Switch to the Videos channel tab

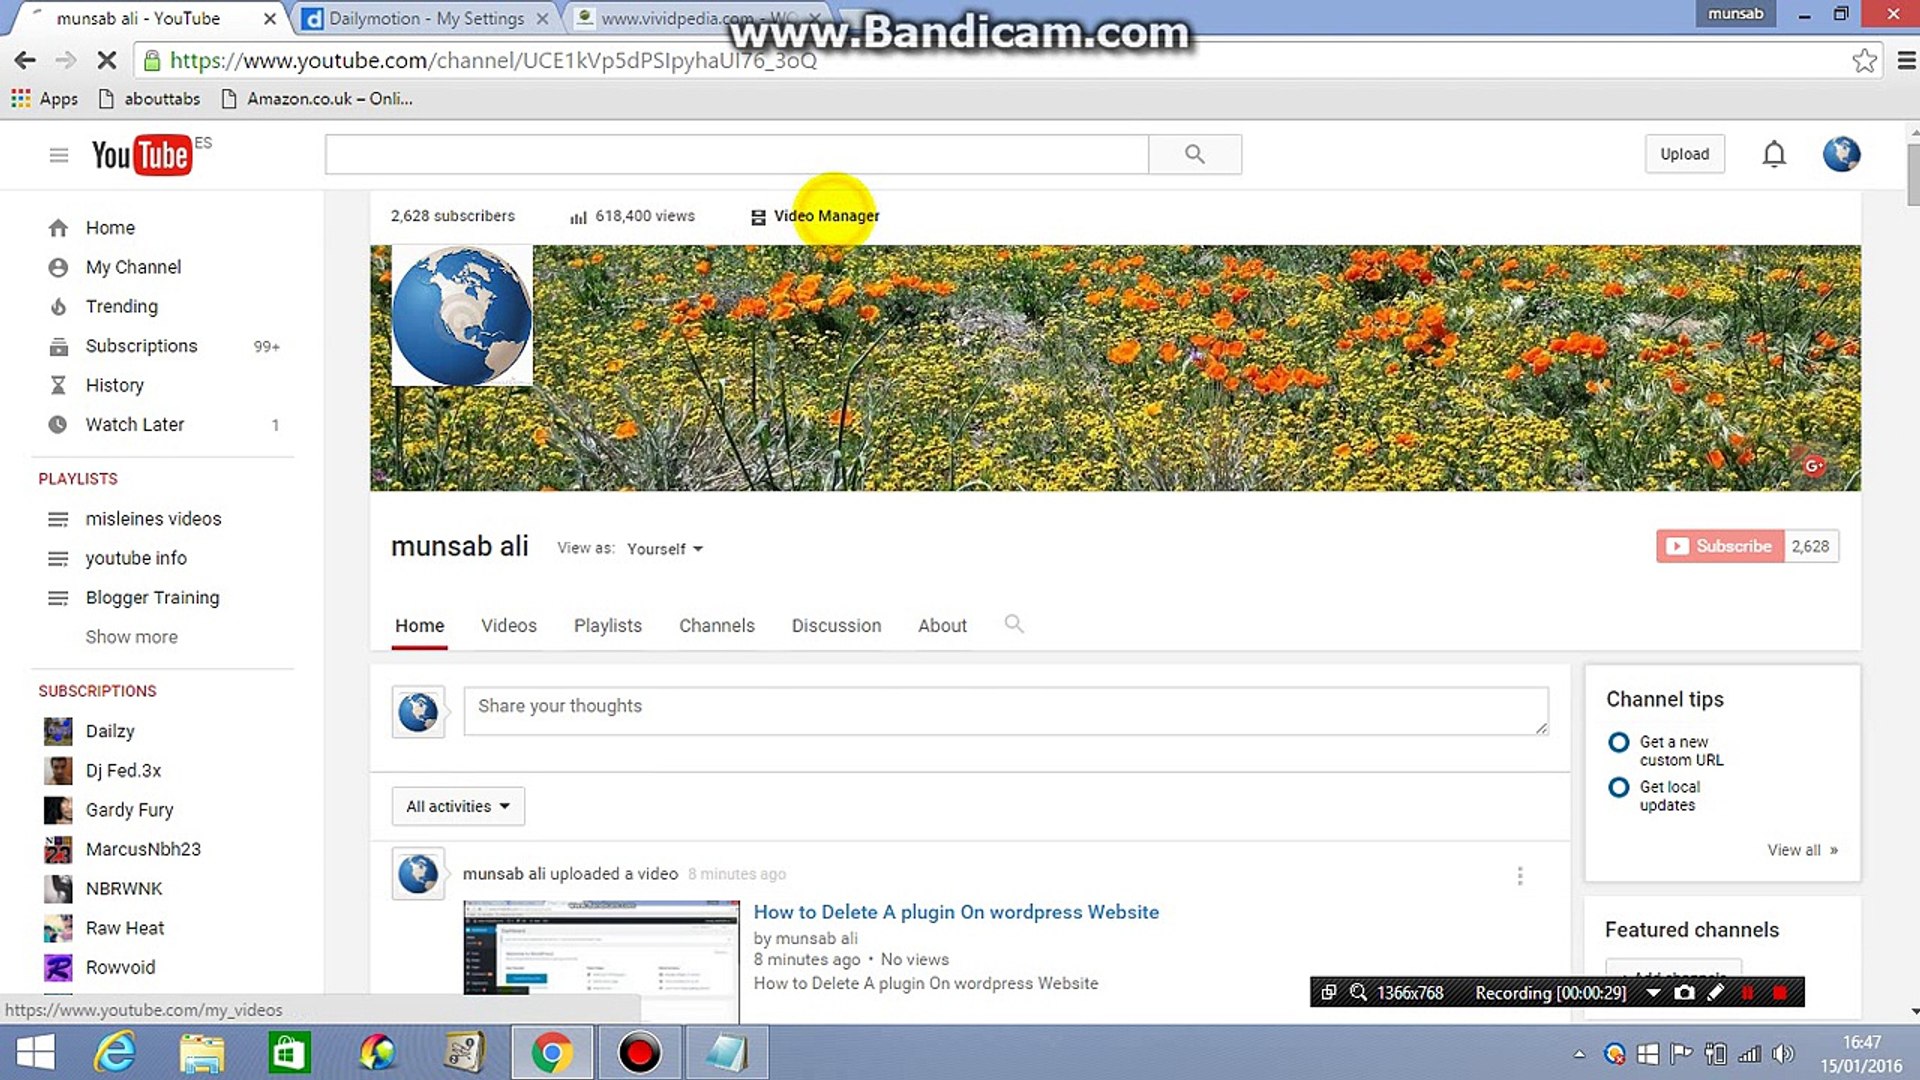click(x=508, y=625)
